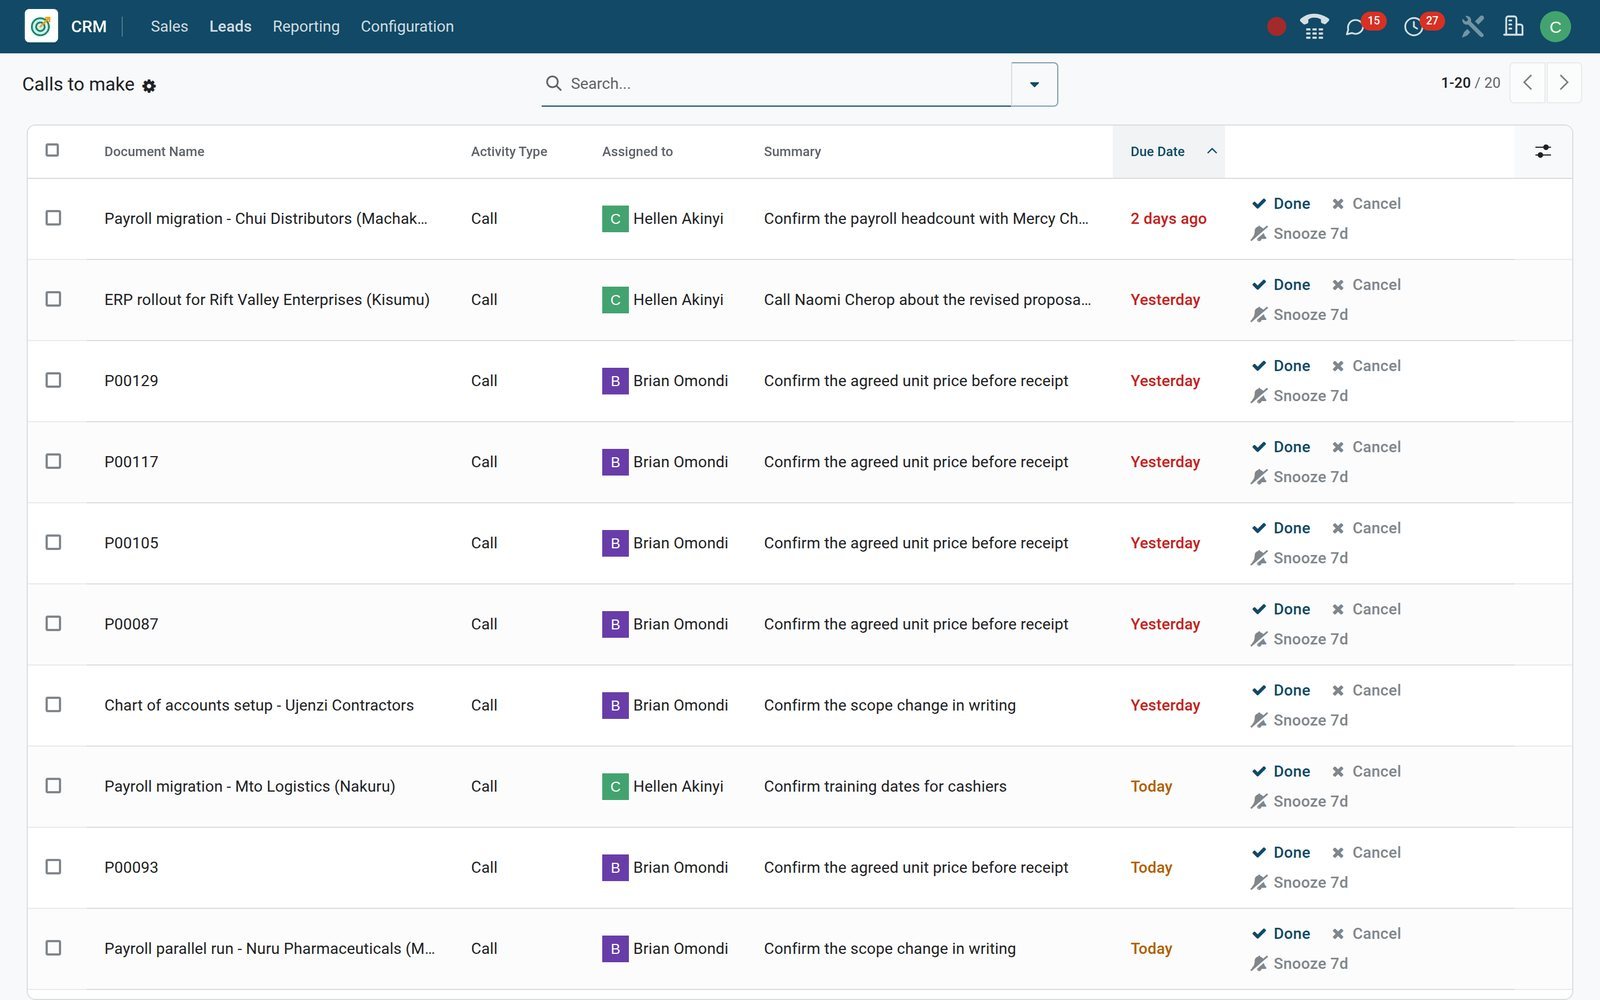Open the Reporting menu
Screen dimensions: 1600x1000
[306, 27]
